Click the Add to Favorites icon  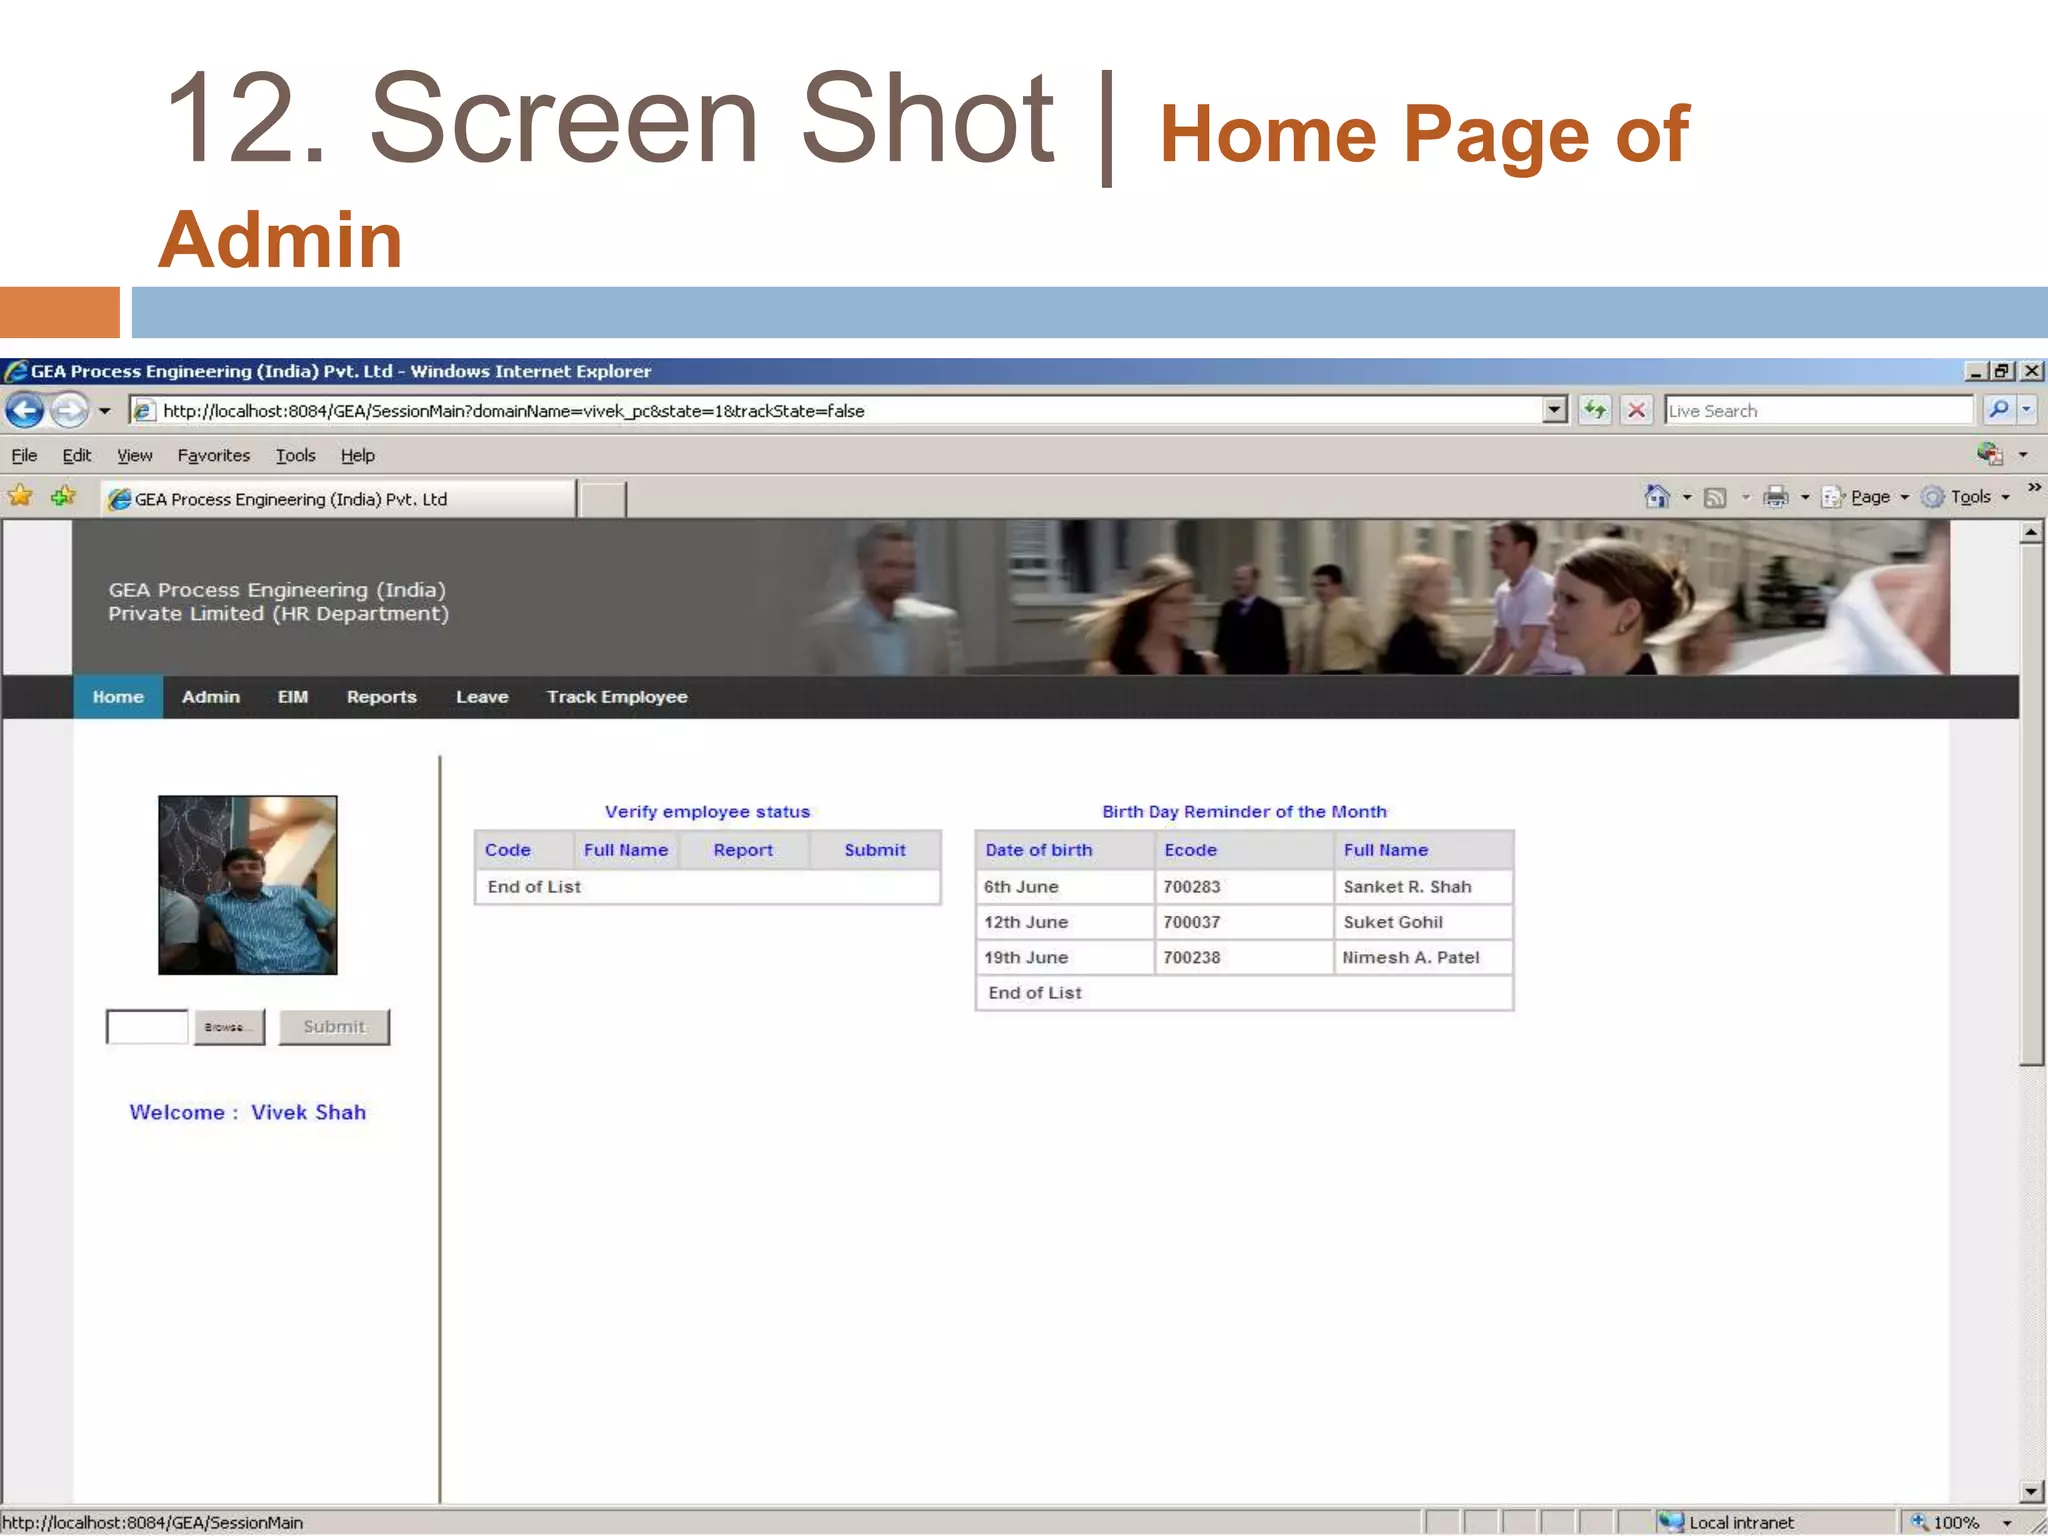coord(63,496)
